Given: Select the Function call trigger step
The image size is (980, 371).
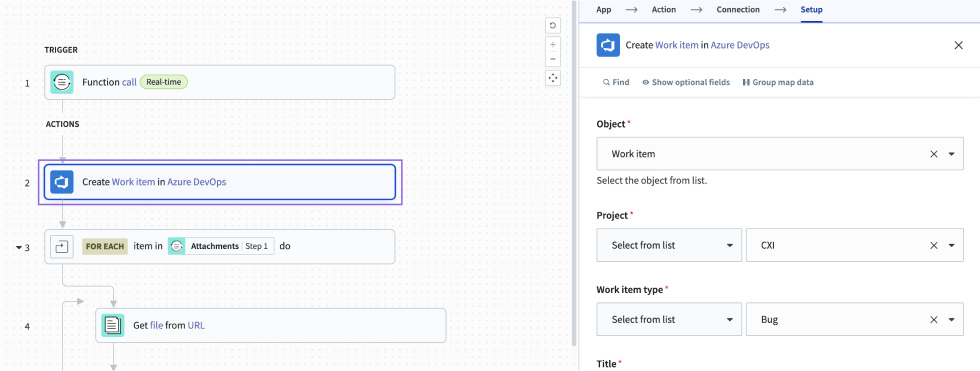Looking at the screenshot, I should (x=219, y=82).
